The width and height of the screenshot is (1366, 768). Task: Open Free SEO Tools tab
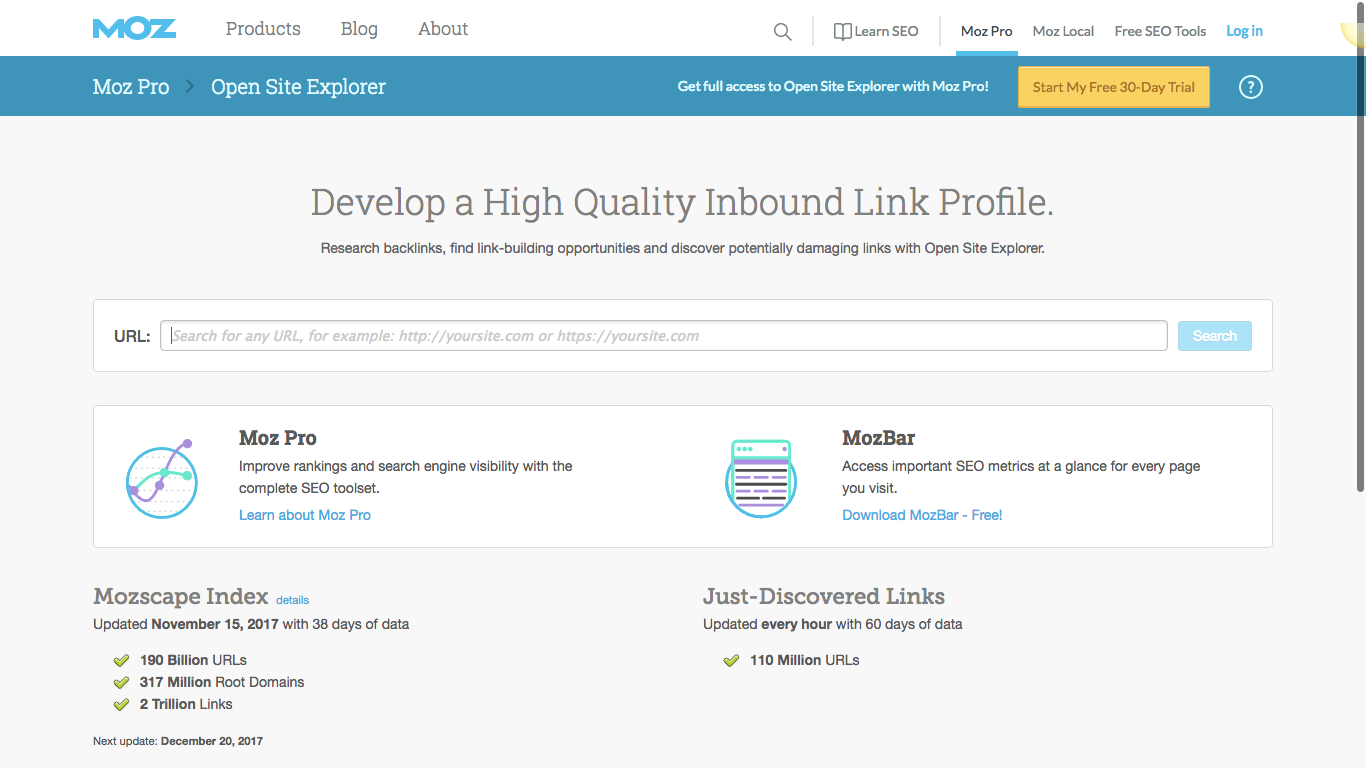pyautogui.click(x=1160, y=31)
